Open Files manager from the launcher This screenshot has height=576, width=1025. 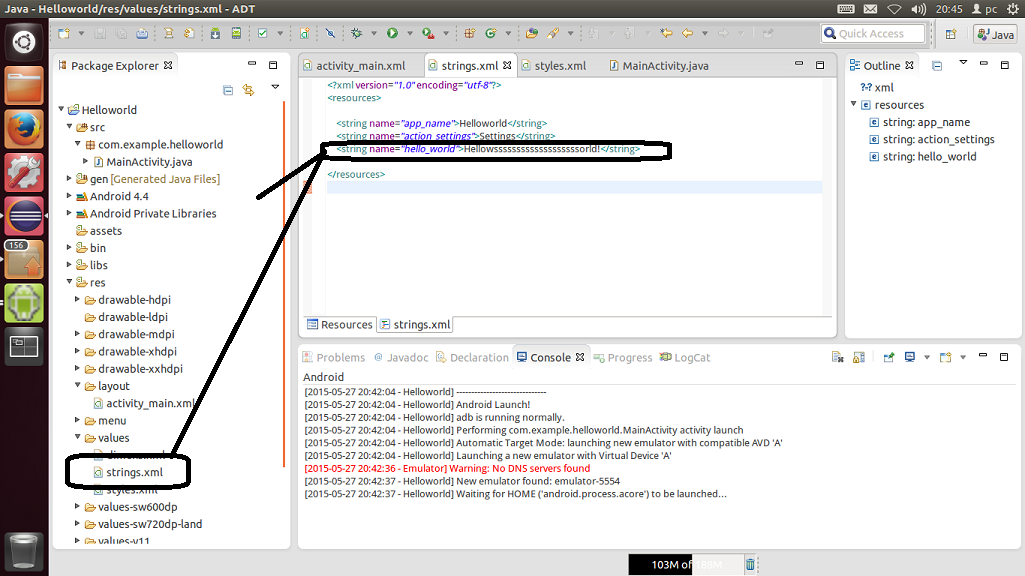(24, 85)
